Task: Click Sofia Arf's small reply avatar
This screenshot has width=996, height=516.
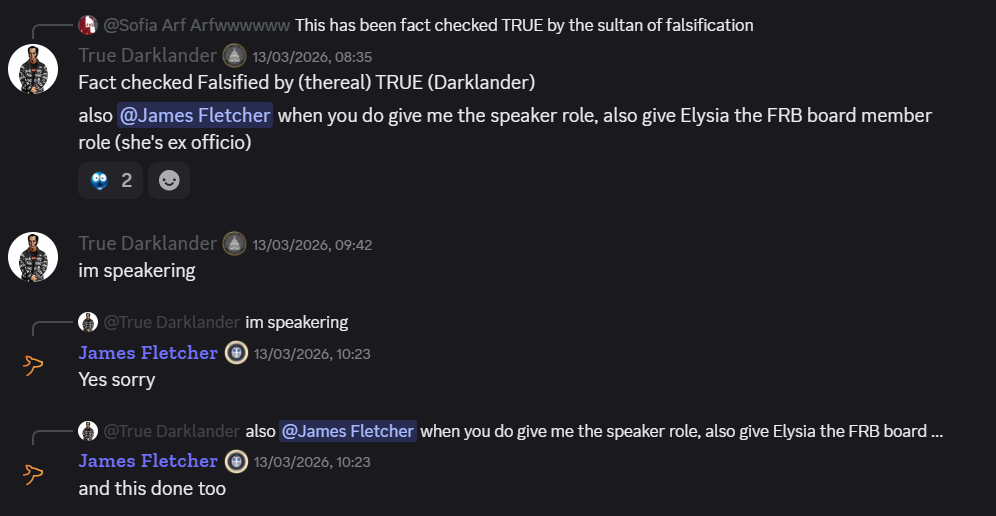Action: coord(88,24)
